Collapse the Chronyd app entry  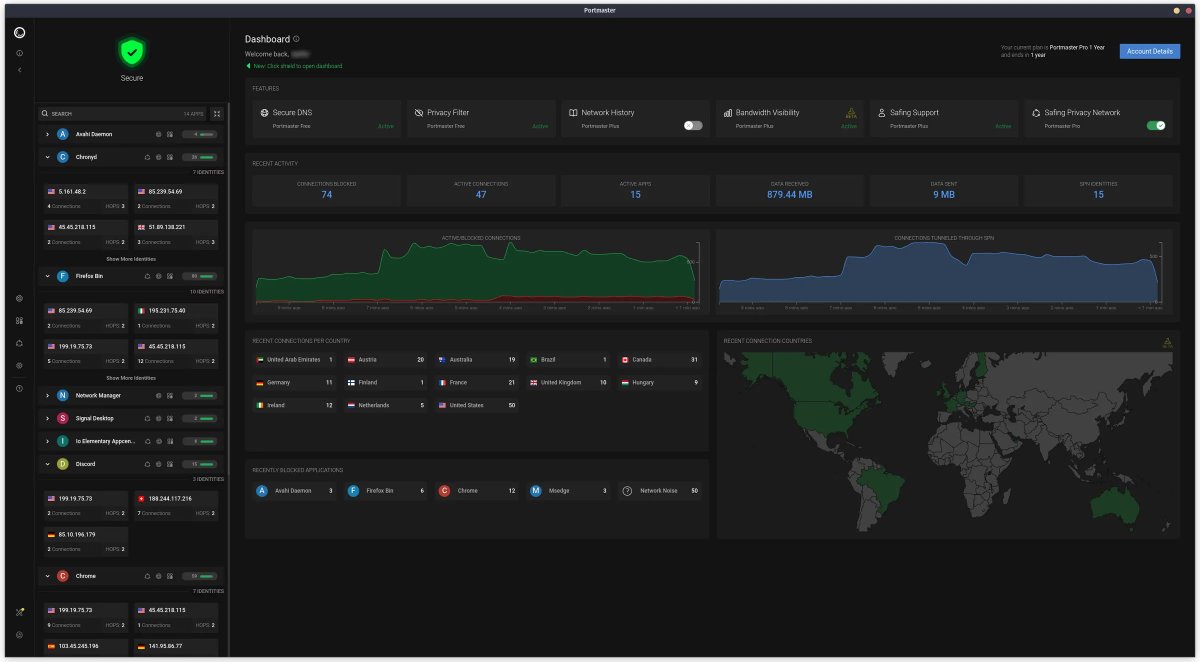pyautogui.click(x=47, y=157)
